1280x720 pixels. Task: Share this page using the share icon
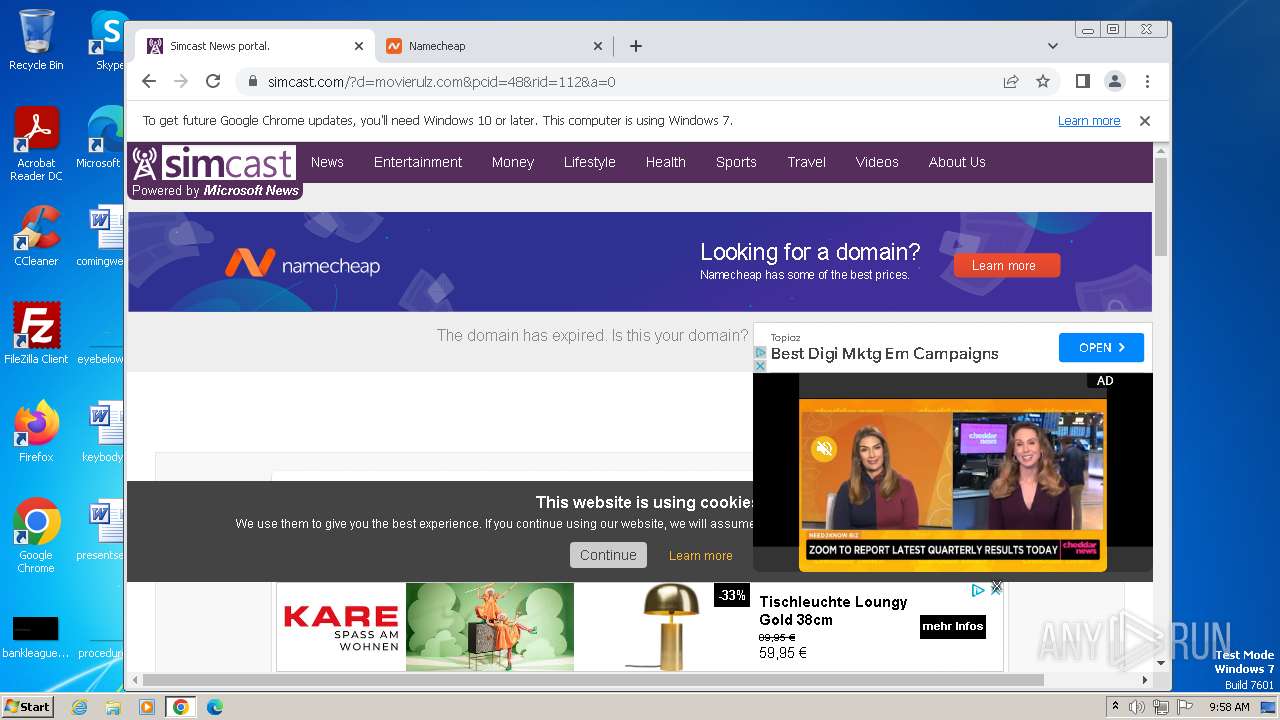[x=1011, y=81]
